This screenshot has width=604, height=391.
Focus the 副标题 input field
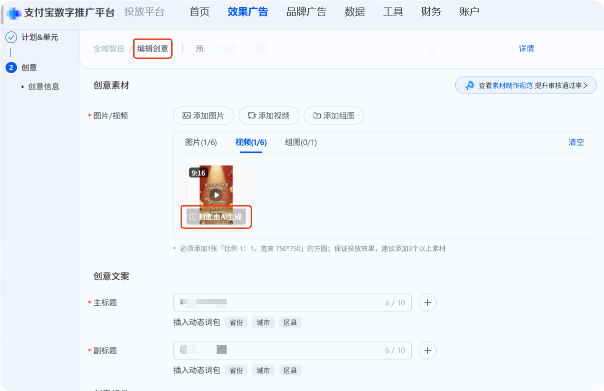click(x=292, y=351)
